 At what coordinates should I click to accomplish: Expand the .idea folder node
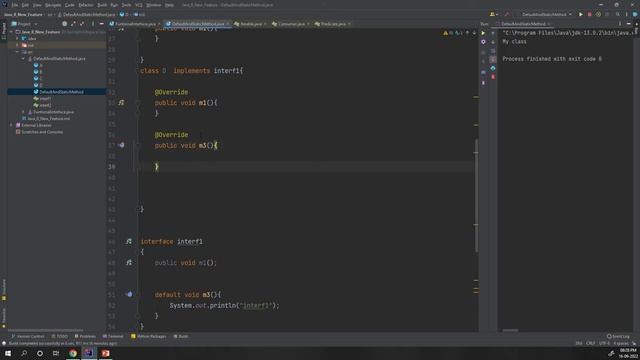(18, 39)
